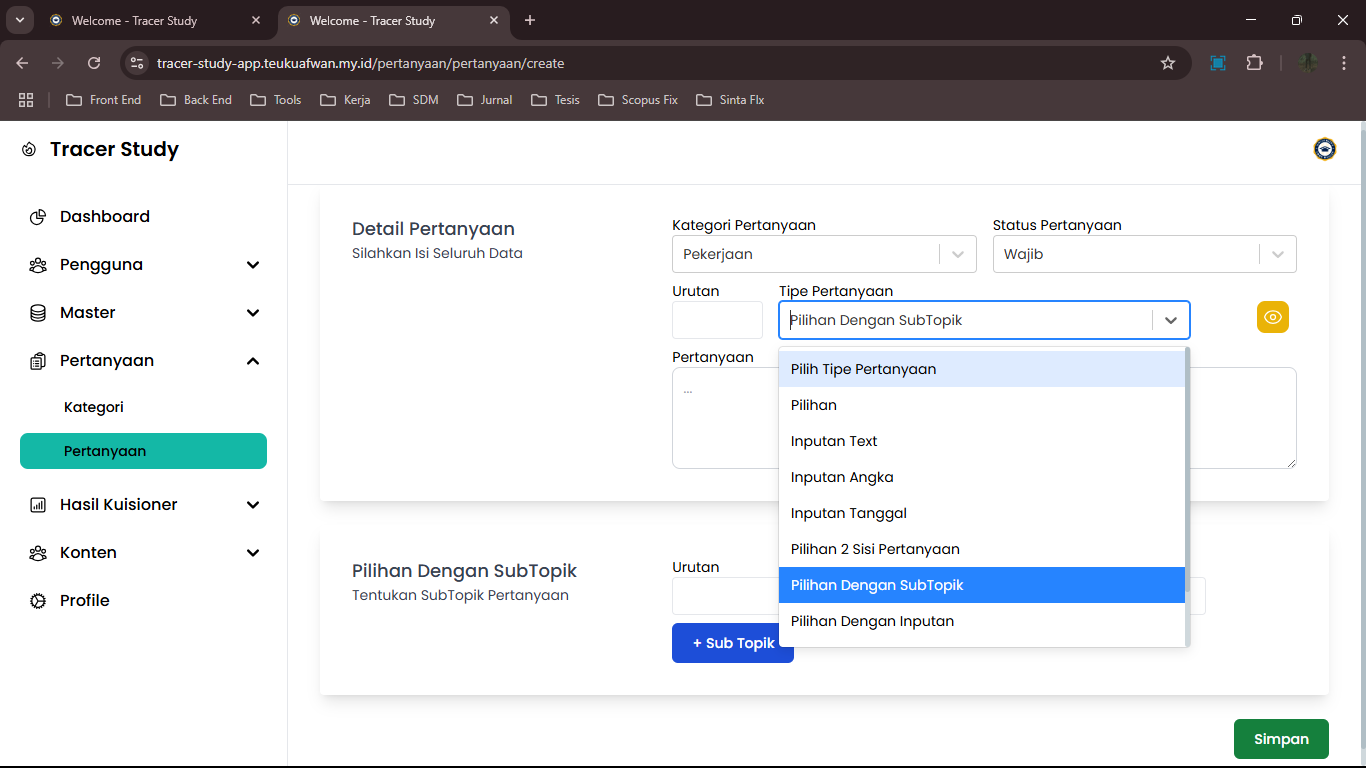Choose Pilihan 2 Sisi Pertanyaan option
Viewport: 1366px width, 768px height.
click(x=874, y=549)
